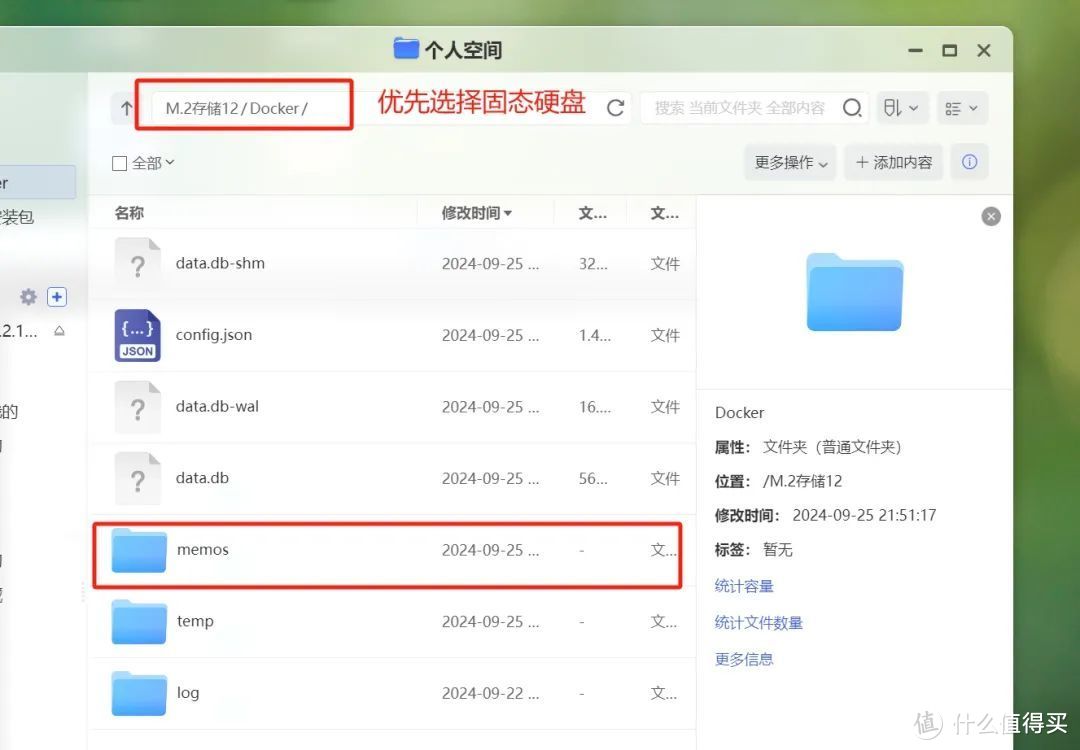
Task: Expand the 更多操作 dropdown
Action: 789,162
